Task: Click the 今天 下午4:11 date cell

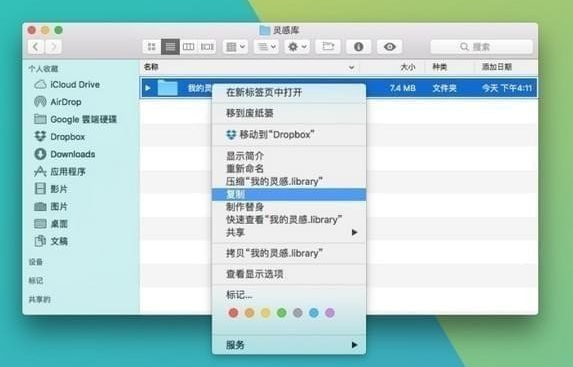Action: click(507, 88)
